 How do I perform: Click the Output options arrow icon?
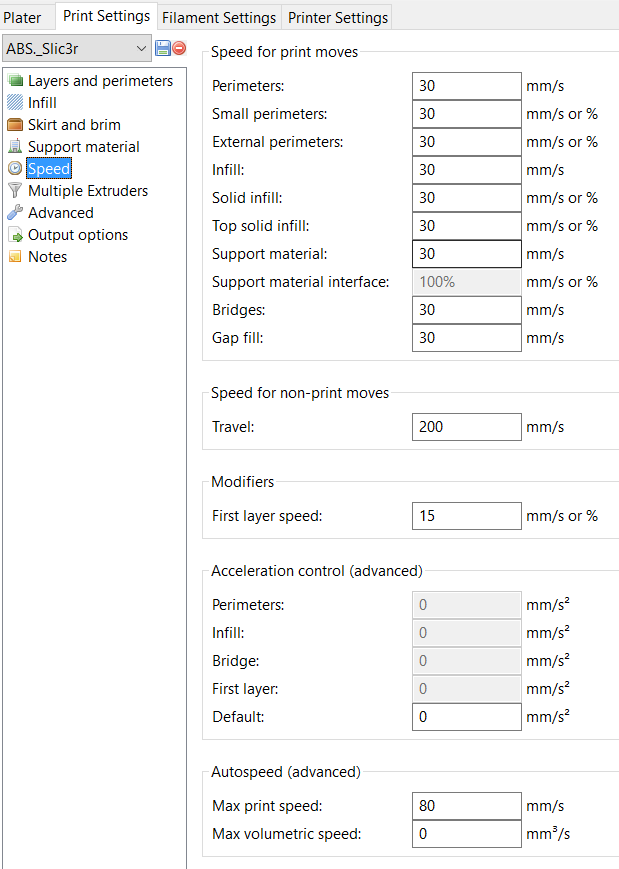15,235
